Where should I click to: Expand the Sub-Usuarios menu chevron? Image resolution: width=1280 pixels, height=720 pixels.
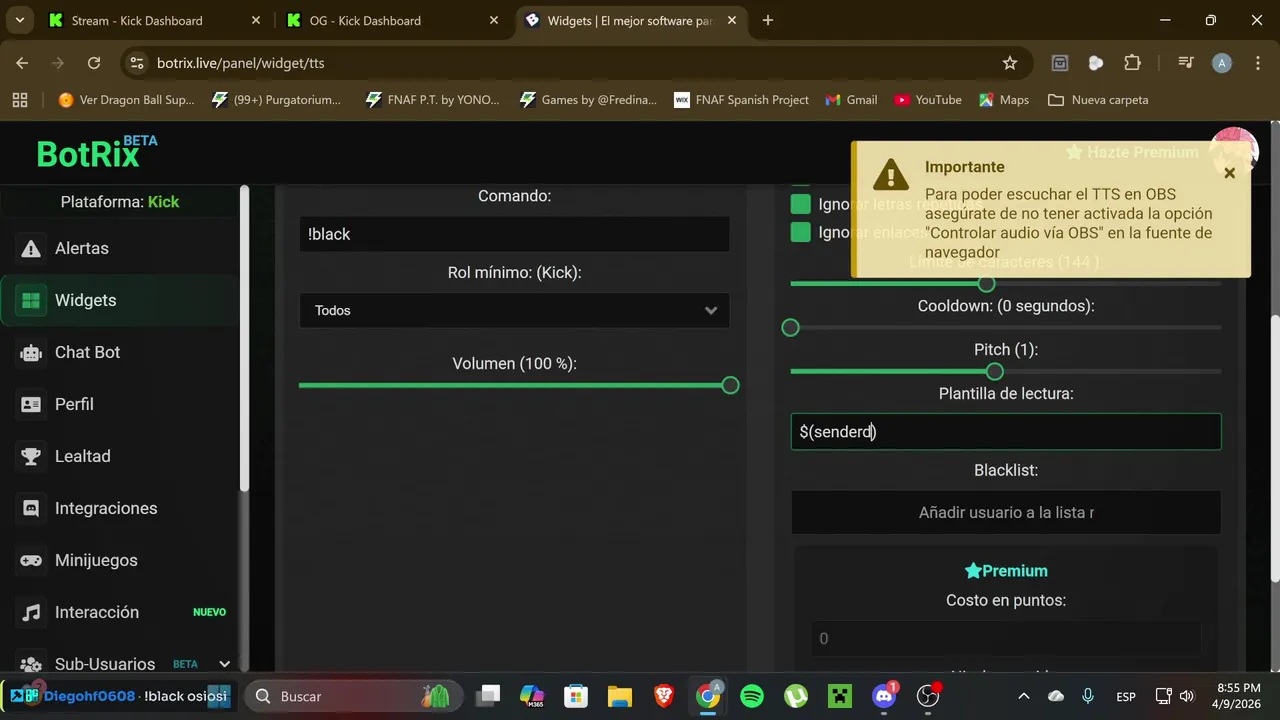(x=224, y=664)
